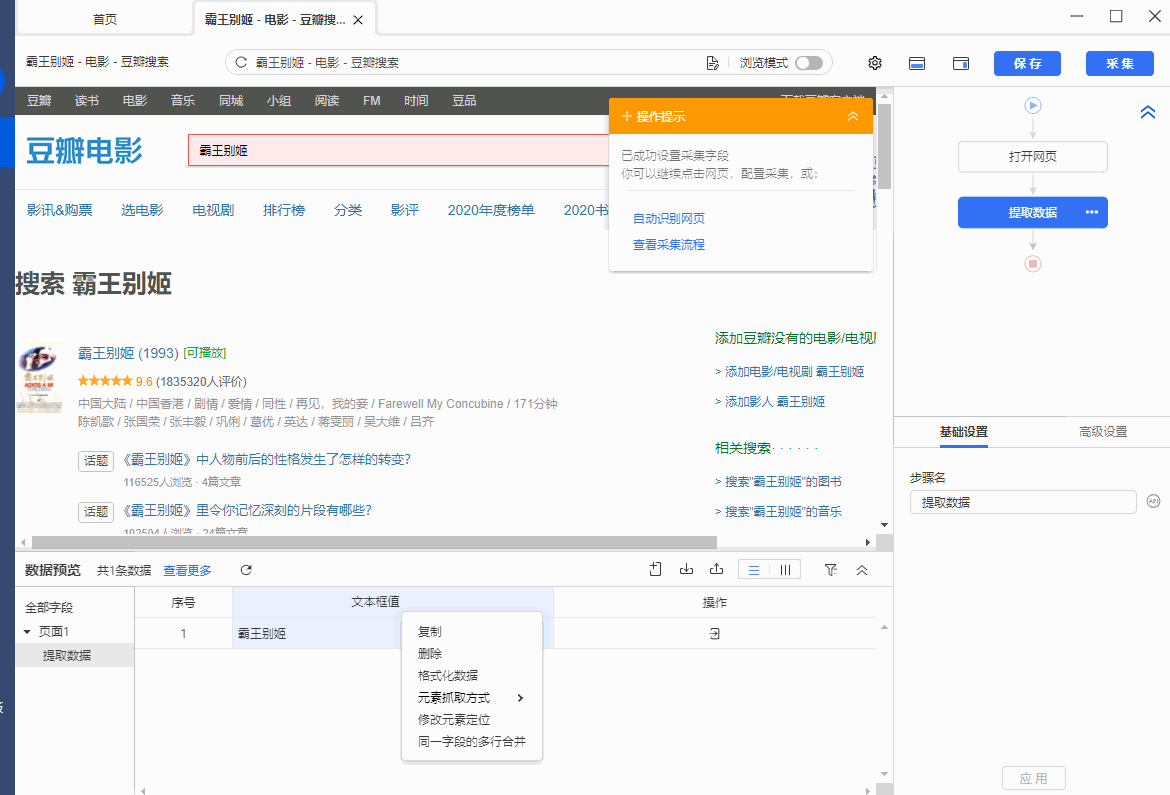Select 全部字段 in the field tree
This screenshot has height=795, width=1170.
[x=49, y=608]
